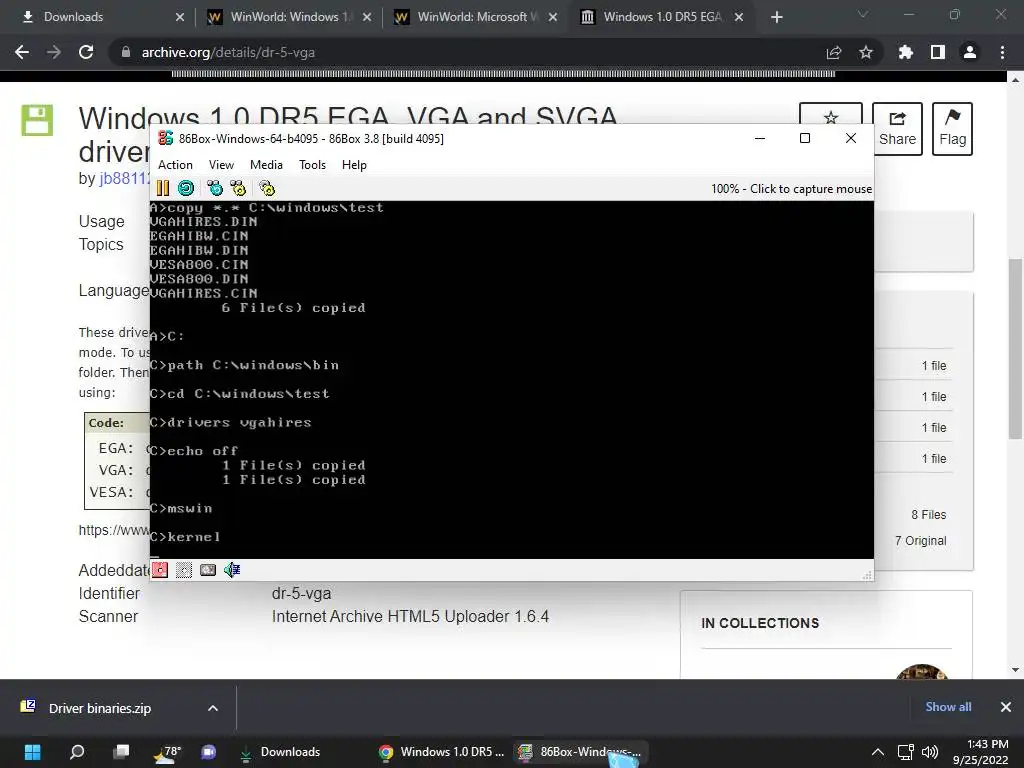Click the share page icon in address bar
Viewport: 1024px width, 768px height.
click(833, 52)
